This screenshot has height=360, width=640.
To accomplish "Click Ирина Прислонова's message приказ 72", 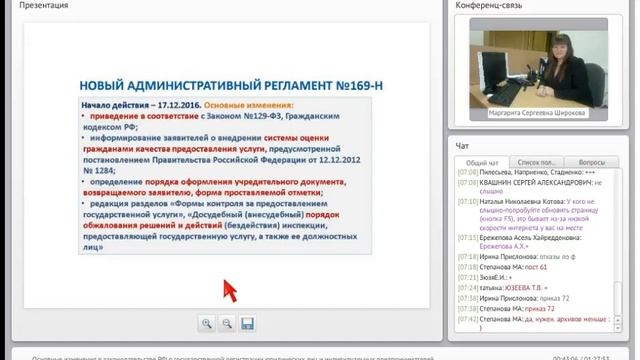I will coord(513,298).
